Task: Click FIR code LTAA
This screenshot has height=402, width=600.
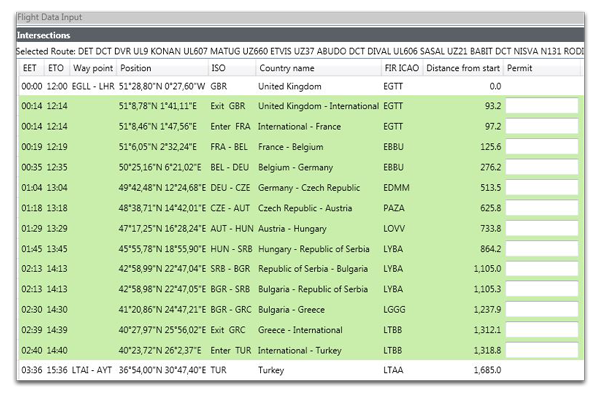Action: click(393, 370)
